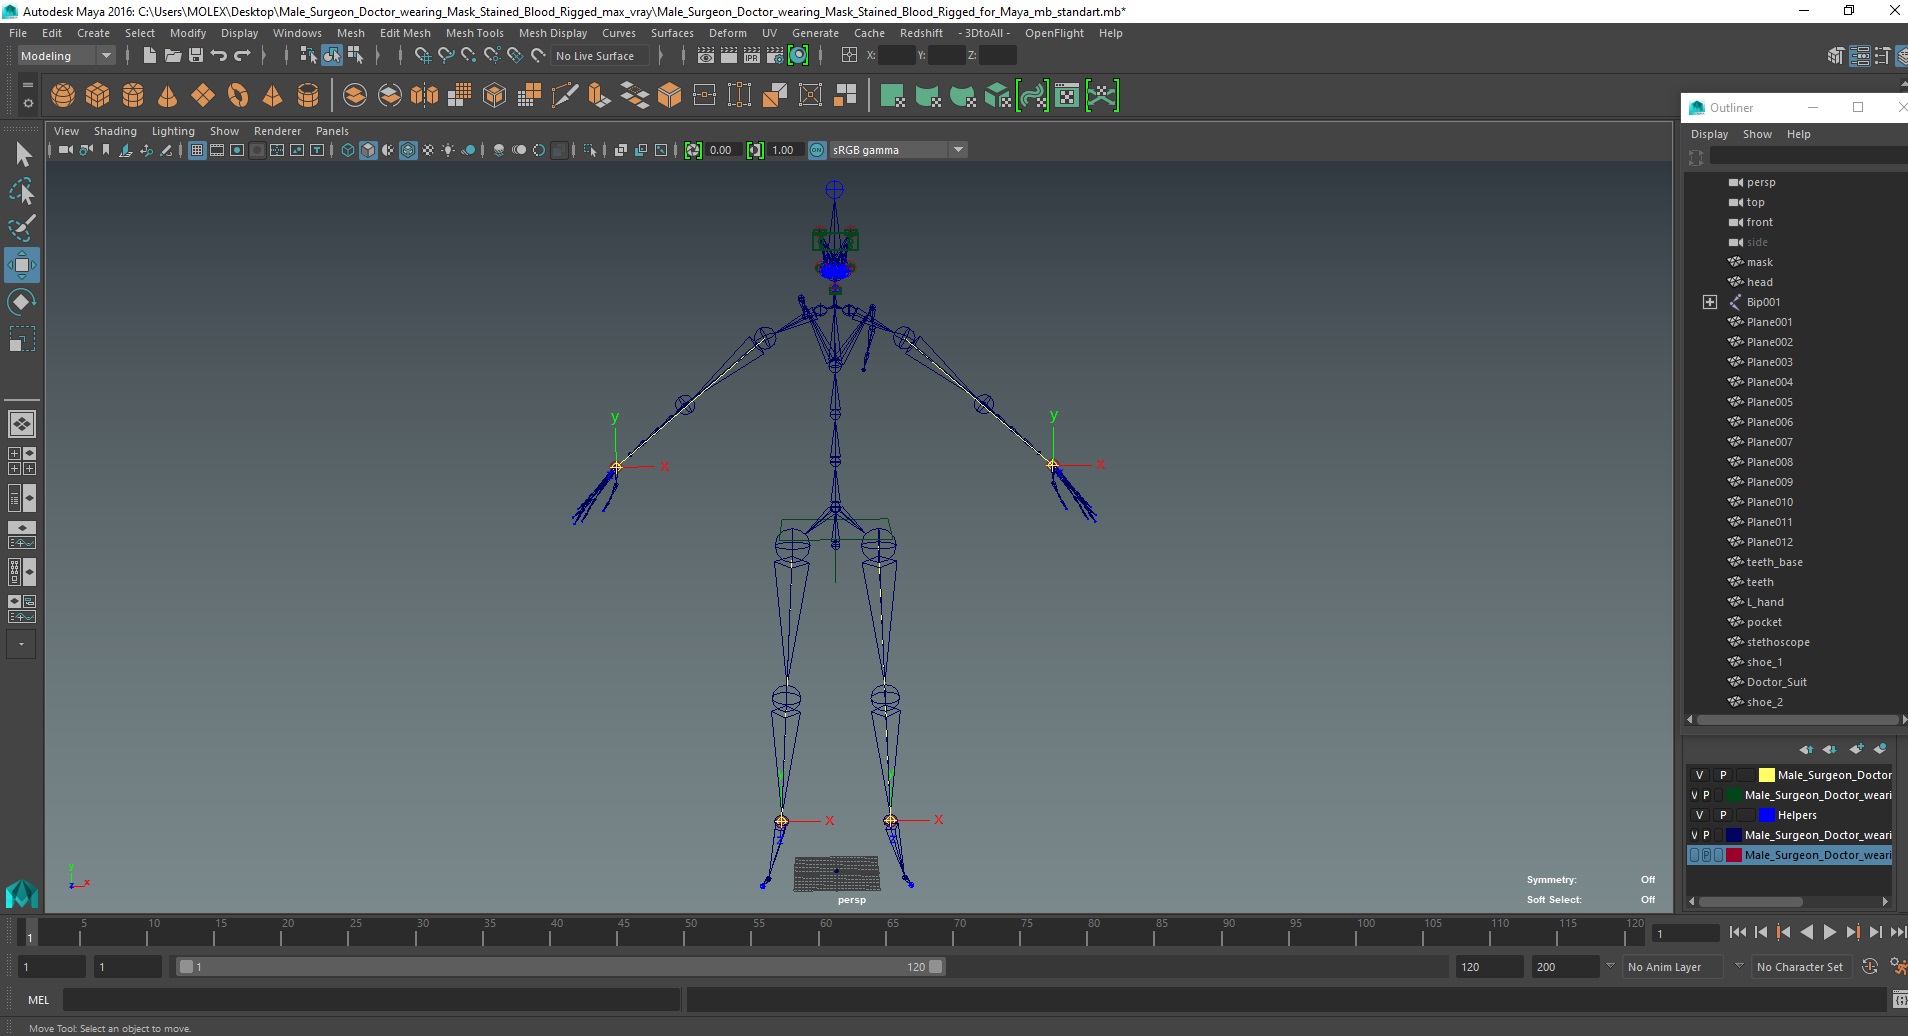The image size is (1908, 1036).
Task: Activate the Rotate tool in toolbox
Action: [22, 302]
